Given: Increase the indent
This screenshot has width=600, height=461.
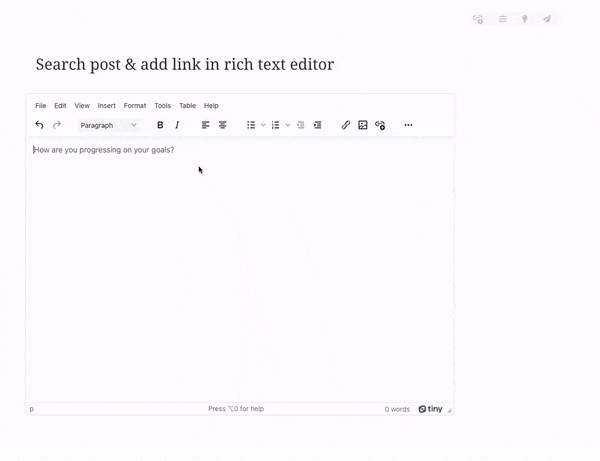Looking at the screenshot, I should pyautogui.click(x=317, y=125).
